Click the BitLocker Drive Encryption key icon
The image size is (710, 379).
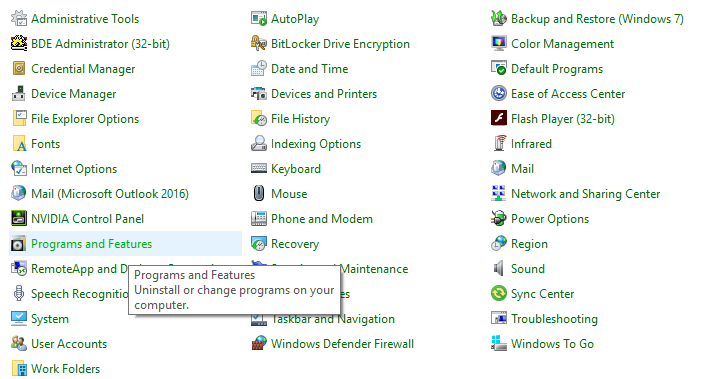(259, 43)
